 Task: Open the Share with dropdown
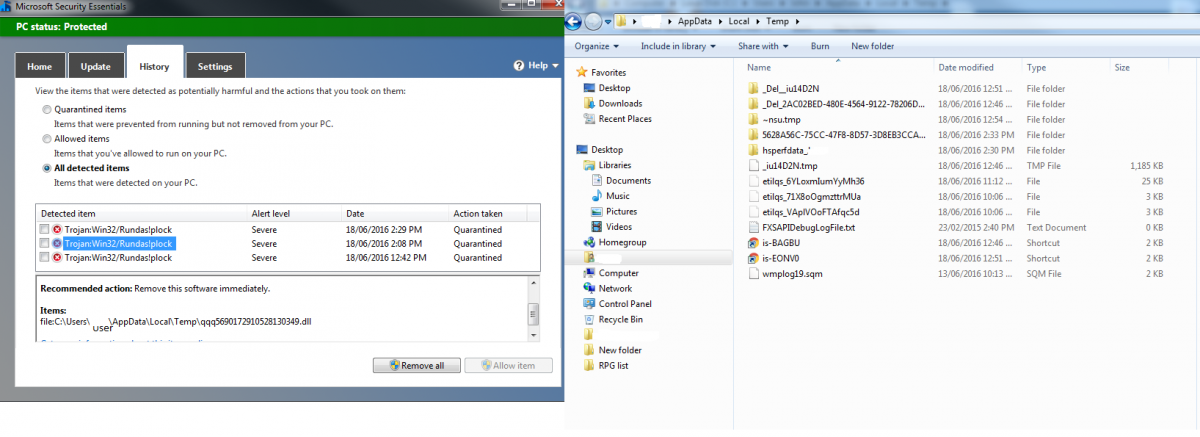point(763,46)
